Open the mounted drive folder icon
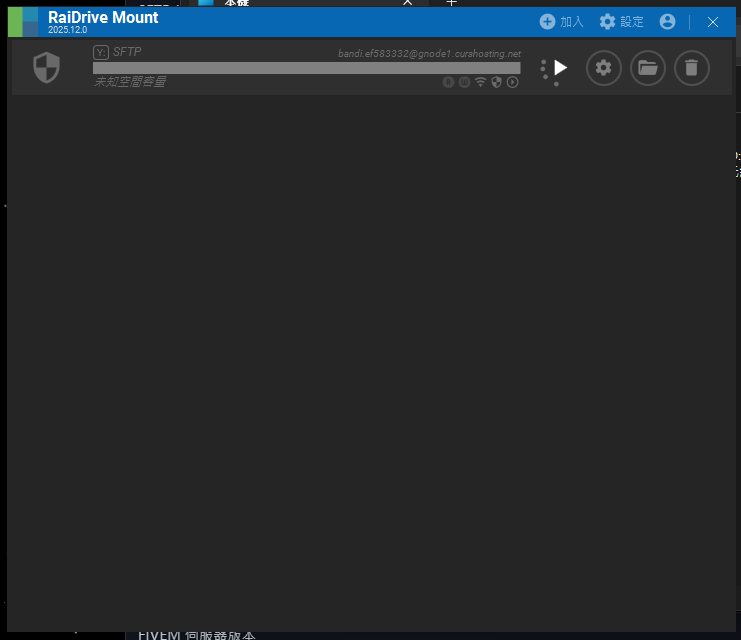 (x=647, y=68)
